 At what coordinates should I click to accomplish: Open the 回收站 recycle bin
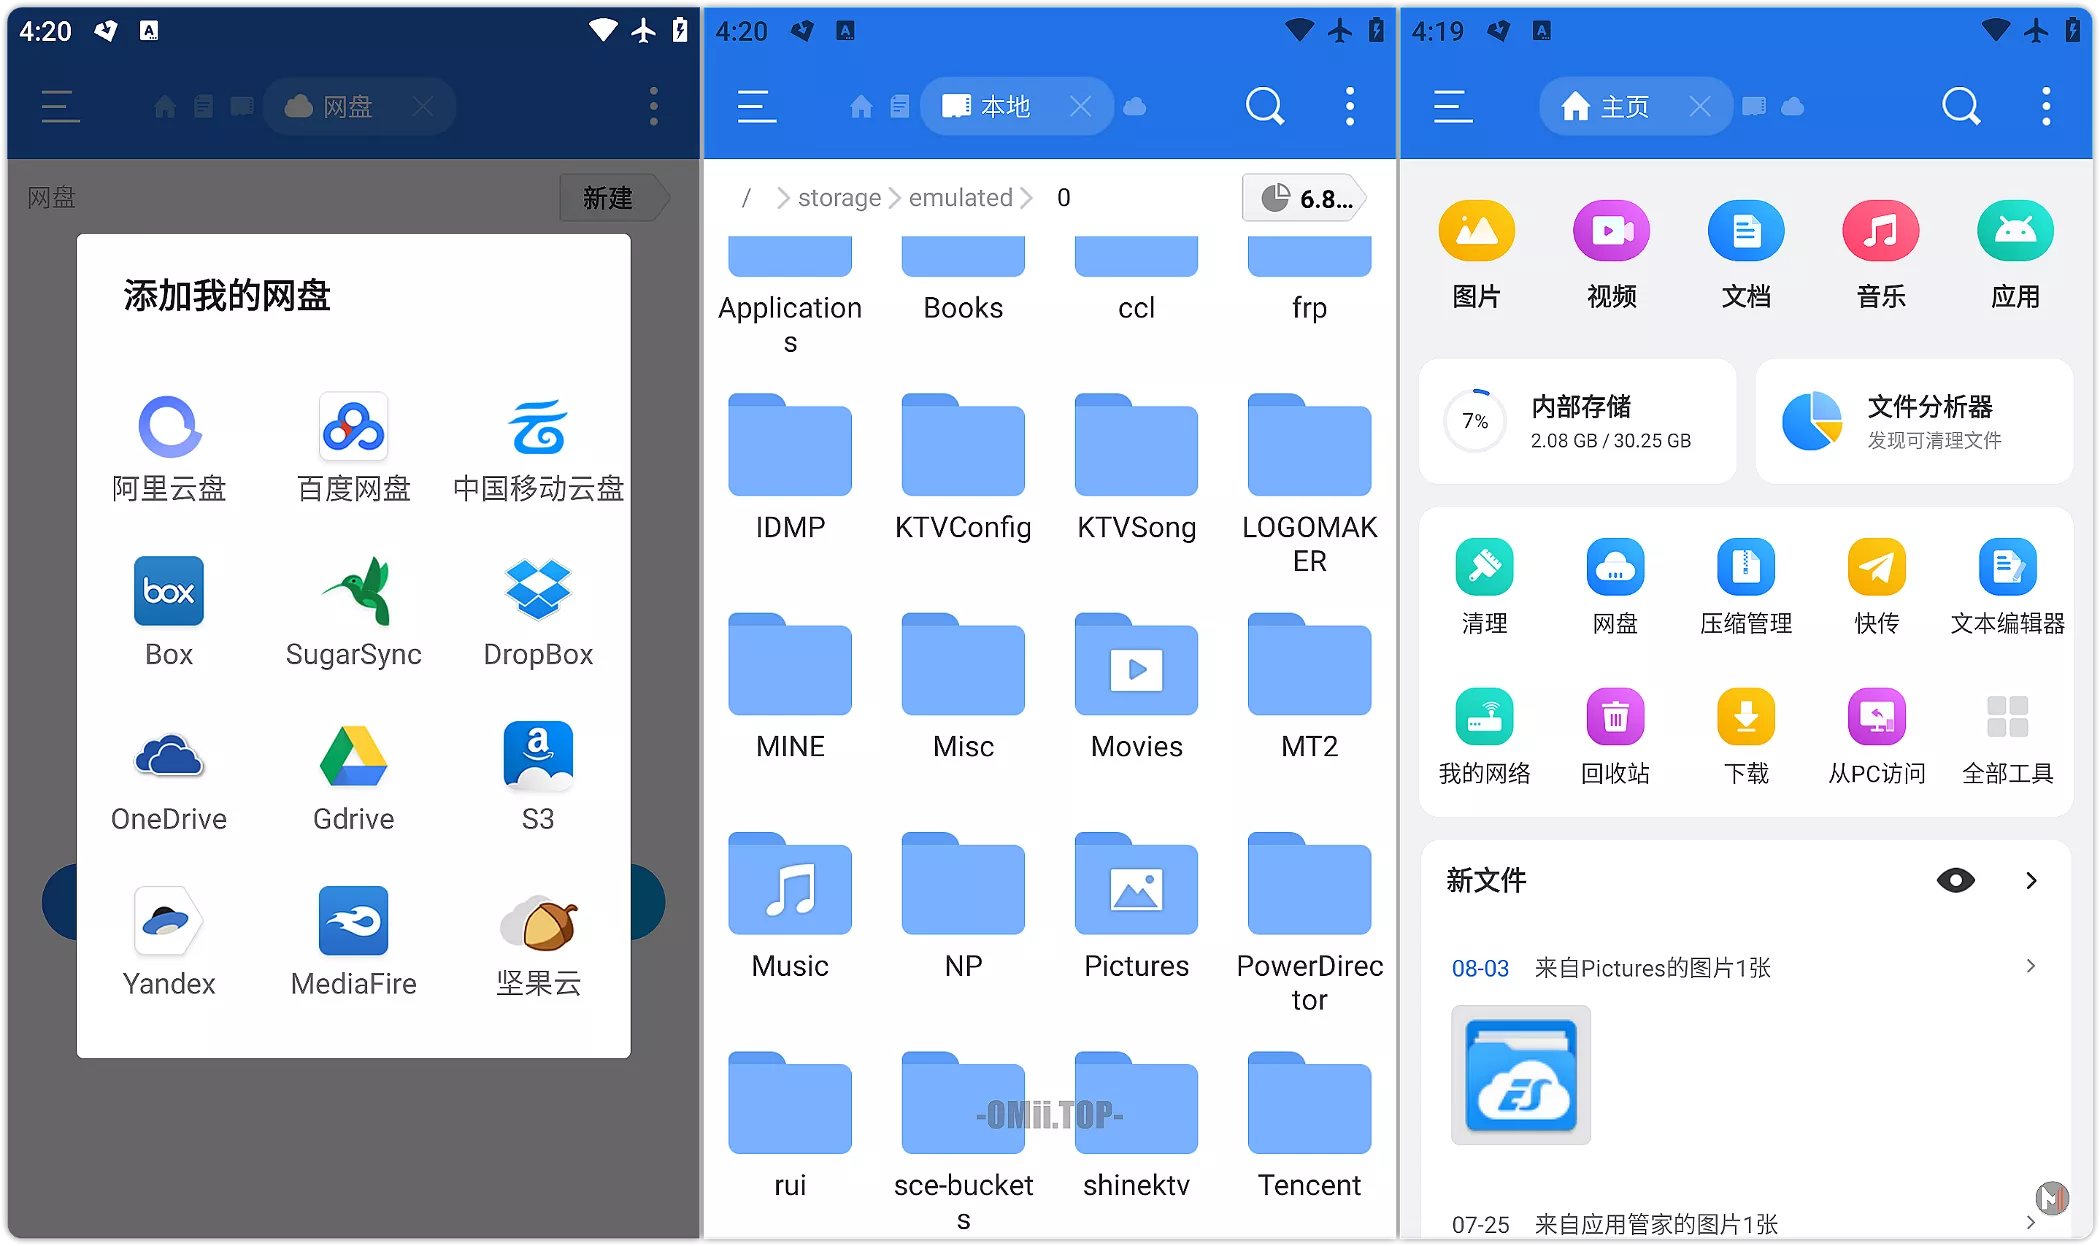pos(1615,737)
